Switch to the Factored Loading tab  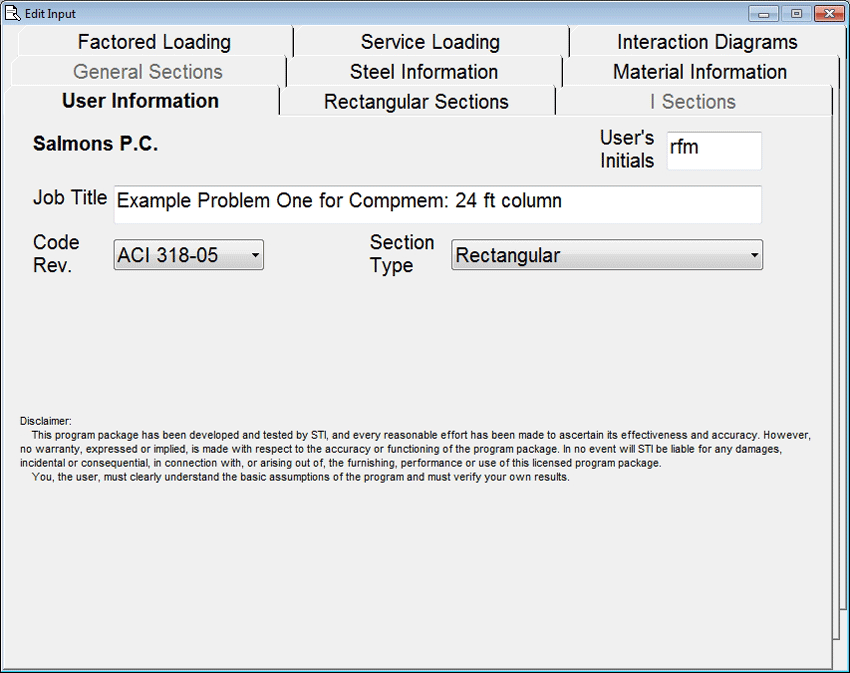click(x=154, y=42)
